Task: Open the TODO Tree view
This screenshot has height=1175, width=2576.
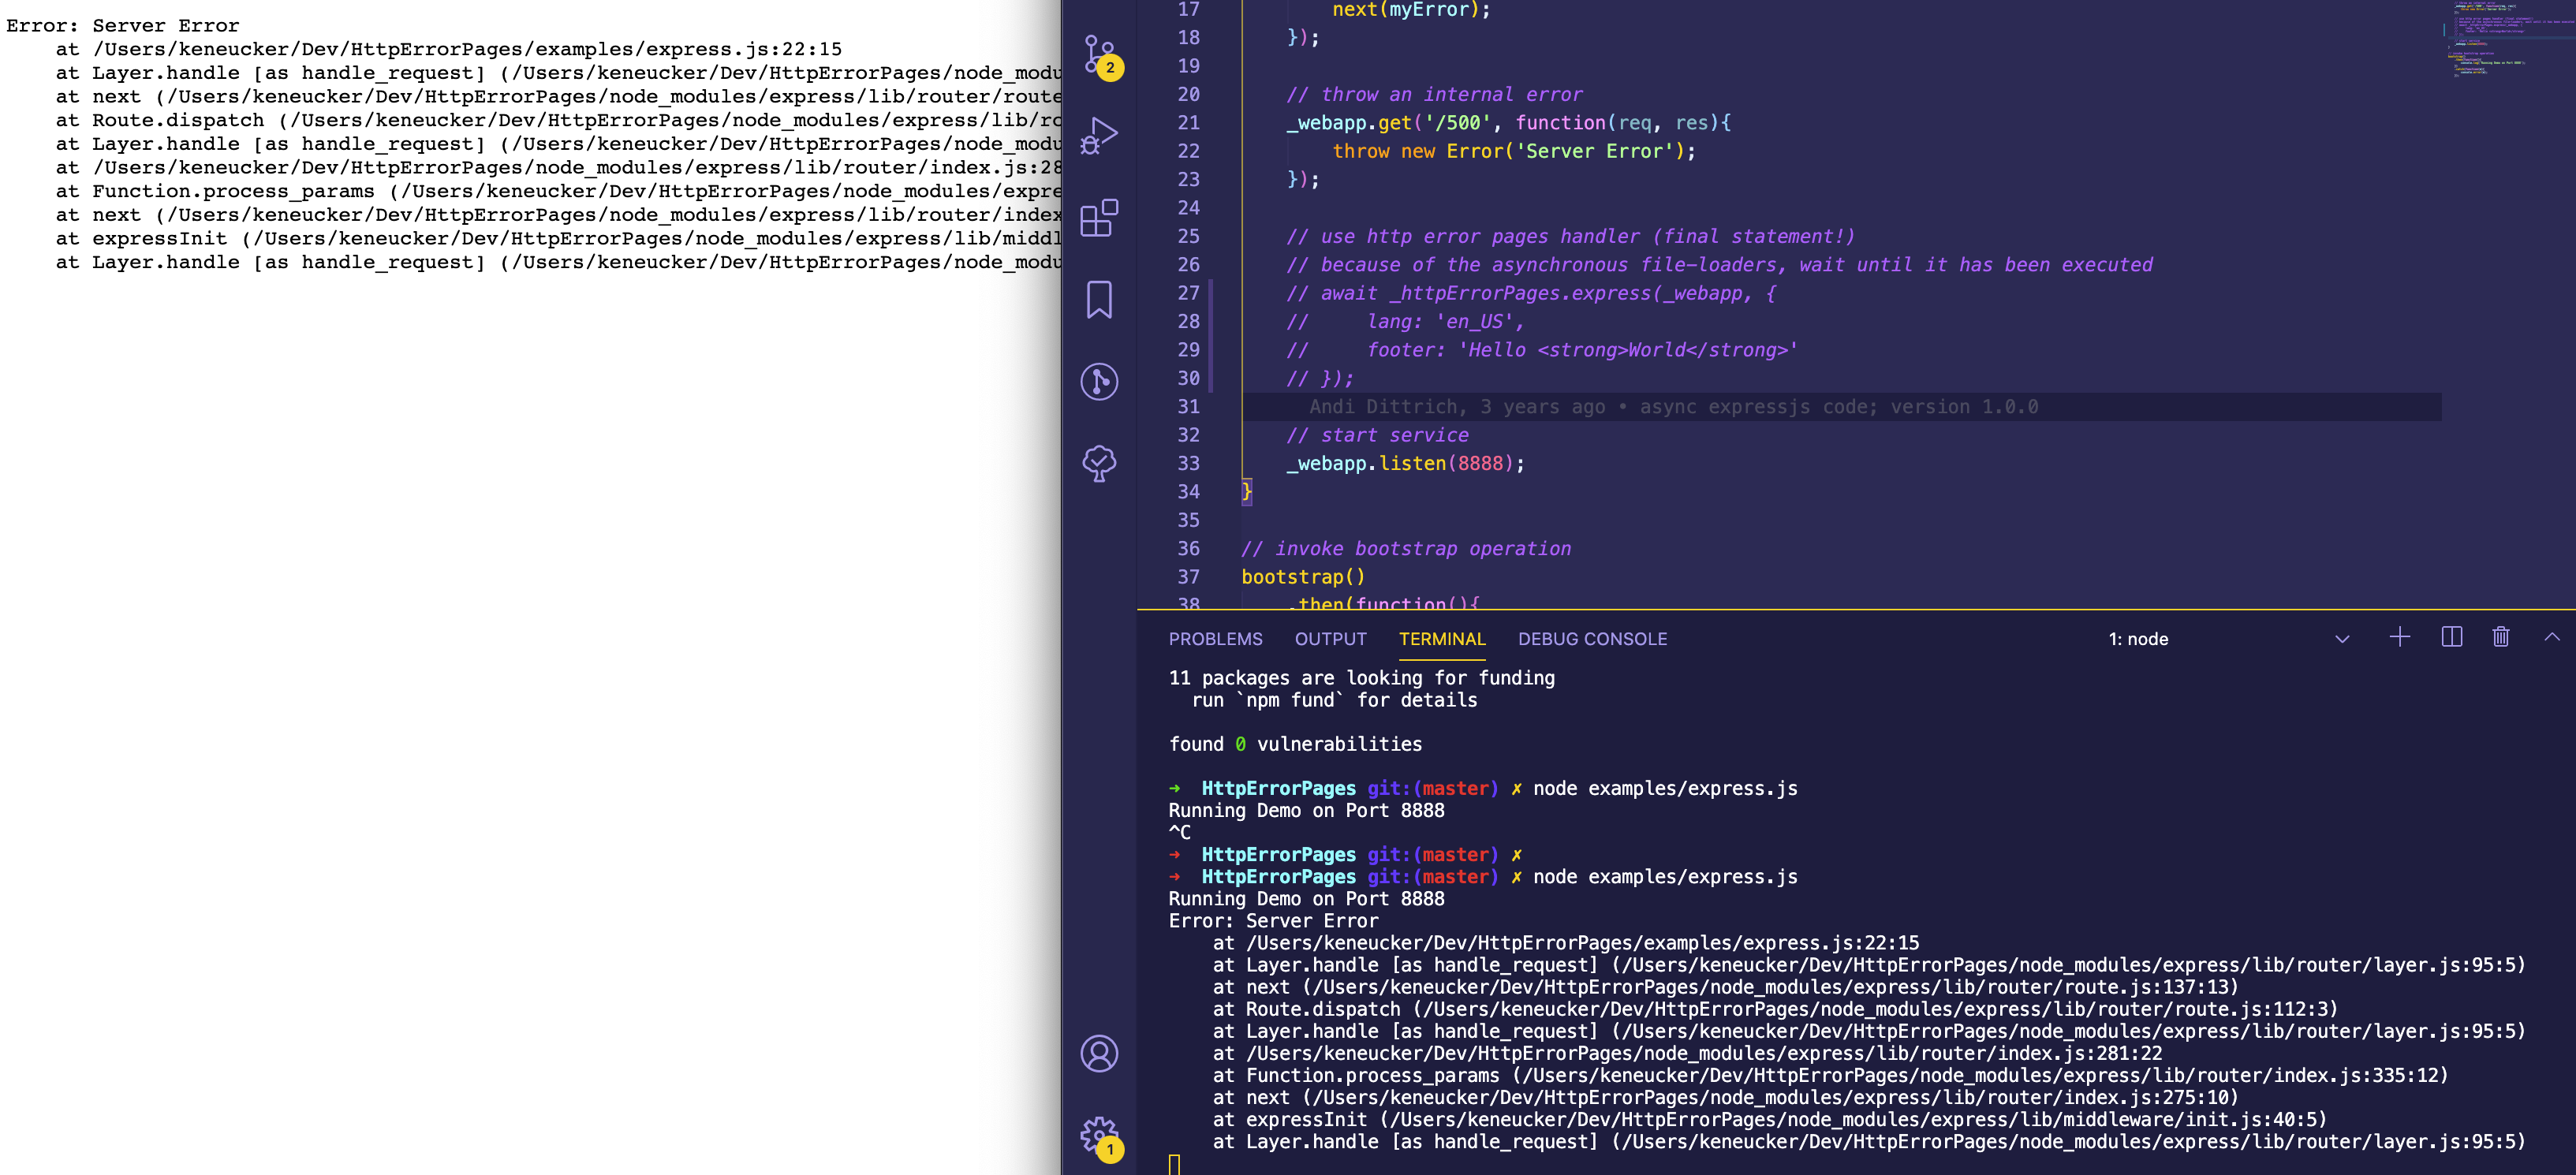Action: [1098, 462]
